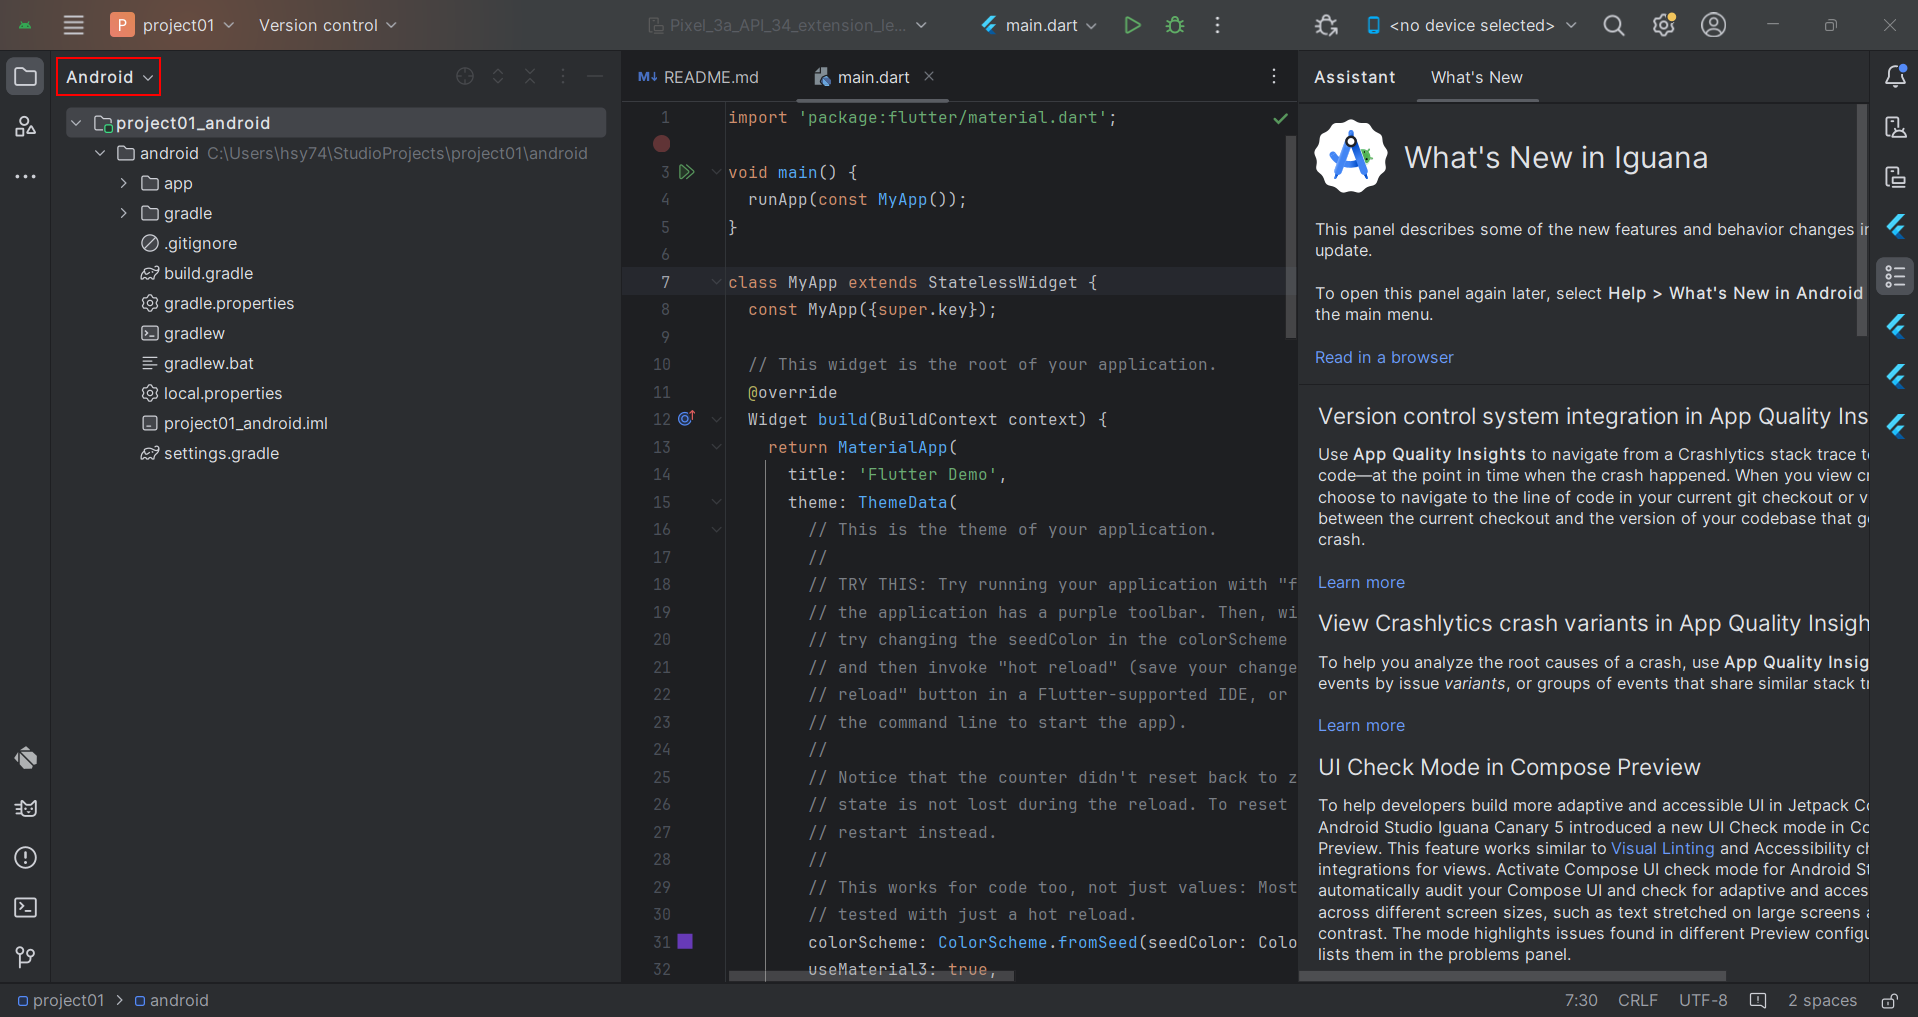Open the Visual Linting link

pos(1662,848)
